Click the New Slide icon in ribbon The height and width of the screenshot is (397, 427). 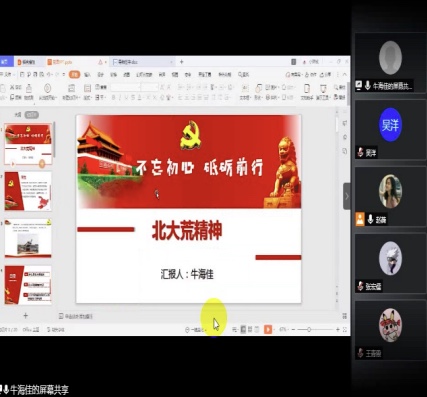coord(71,88)
